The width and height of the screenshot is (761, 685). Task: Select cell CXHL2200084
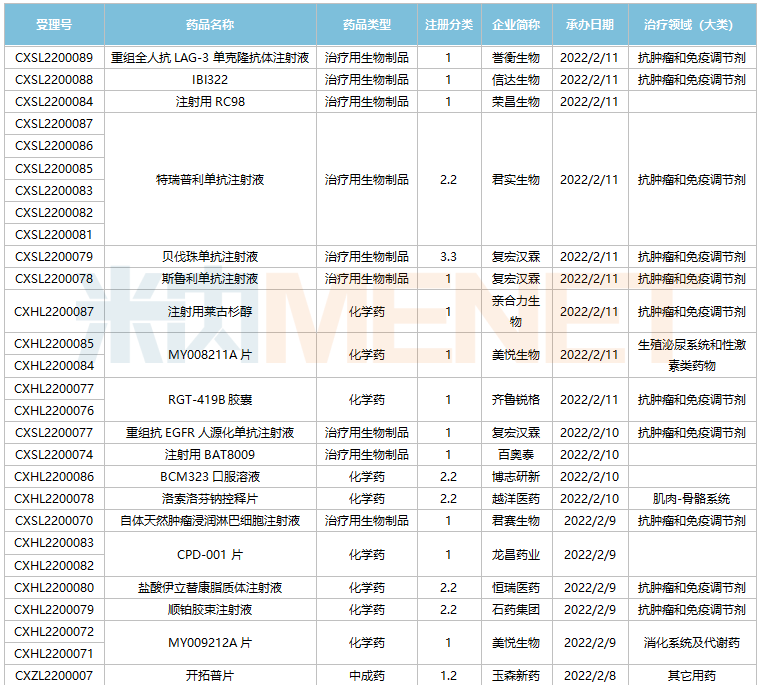coord(54,366)
